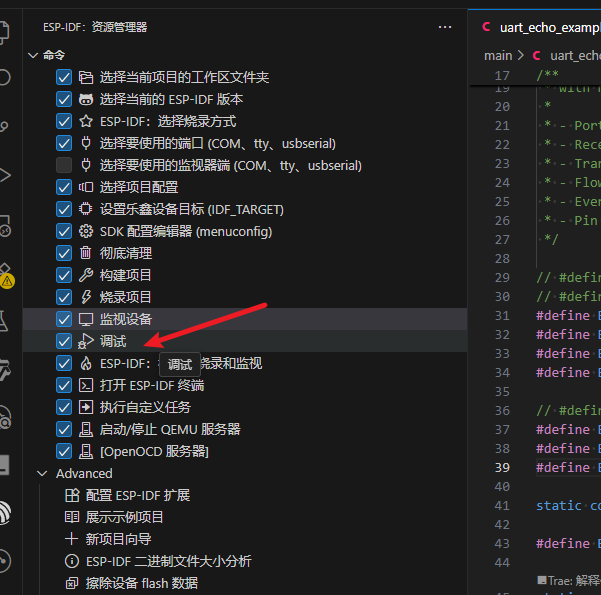Click the gear icon for SDK 配置编辑器
The image size is (601, 595).
pos(86,231)
